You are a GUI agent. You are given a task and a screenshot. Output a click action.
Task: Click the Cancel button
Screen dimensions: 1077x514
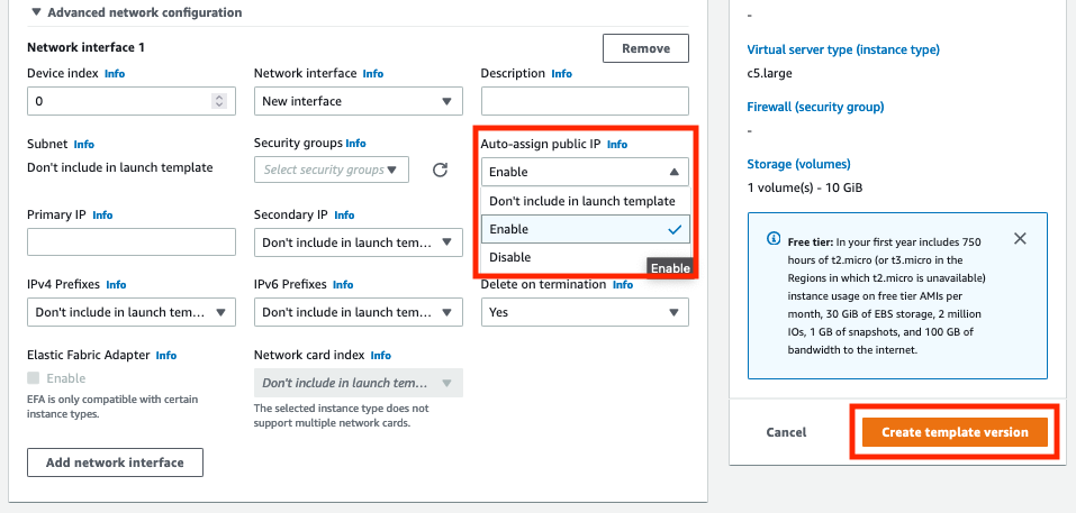(x=786, y=432)
